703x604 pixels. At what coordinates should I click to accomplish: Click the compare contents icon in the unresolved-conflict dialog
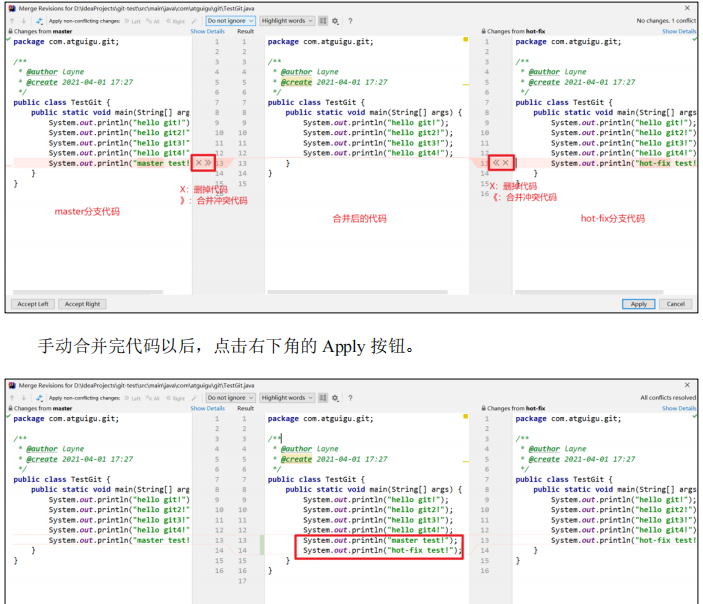pyautogui.click(x=39, y=21)
